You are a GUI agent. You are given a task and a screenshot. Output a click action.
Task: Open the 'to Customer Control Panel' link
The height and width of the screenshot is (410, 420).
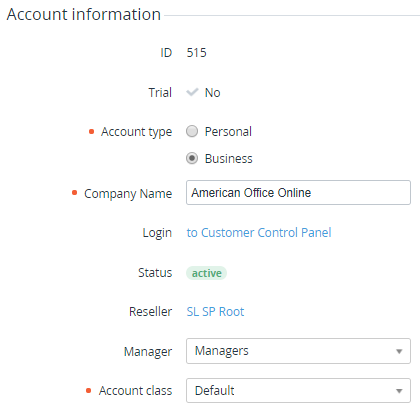tap(259, 232)
